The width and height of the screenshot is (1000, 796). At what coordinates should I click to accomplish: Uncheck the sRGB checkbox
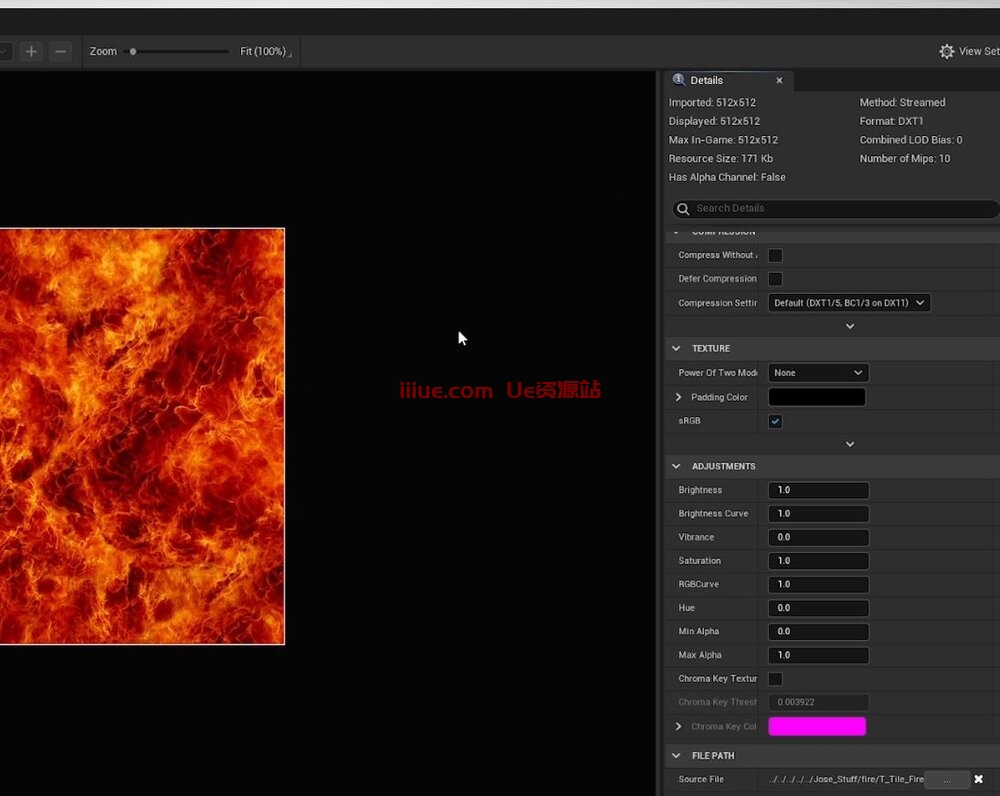[x=775, y=421]
